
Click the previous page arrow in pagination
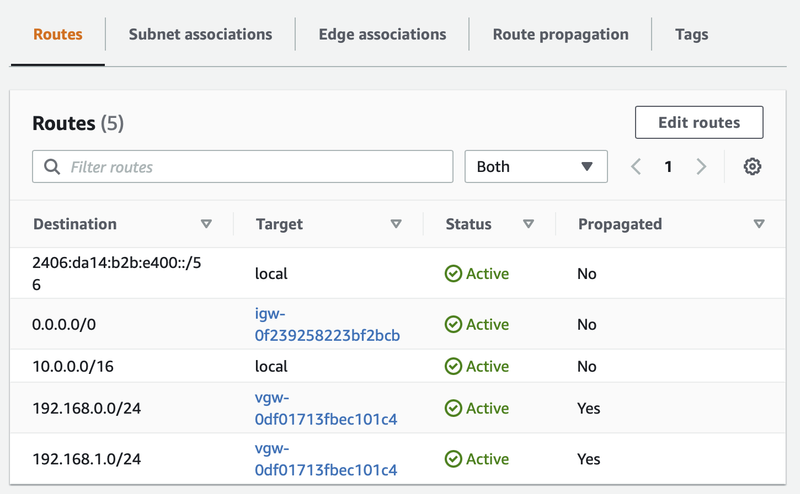coord(636,167)
